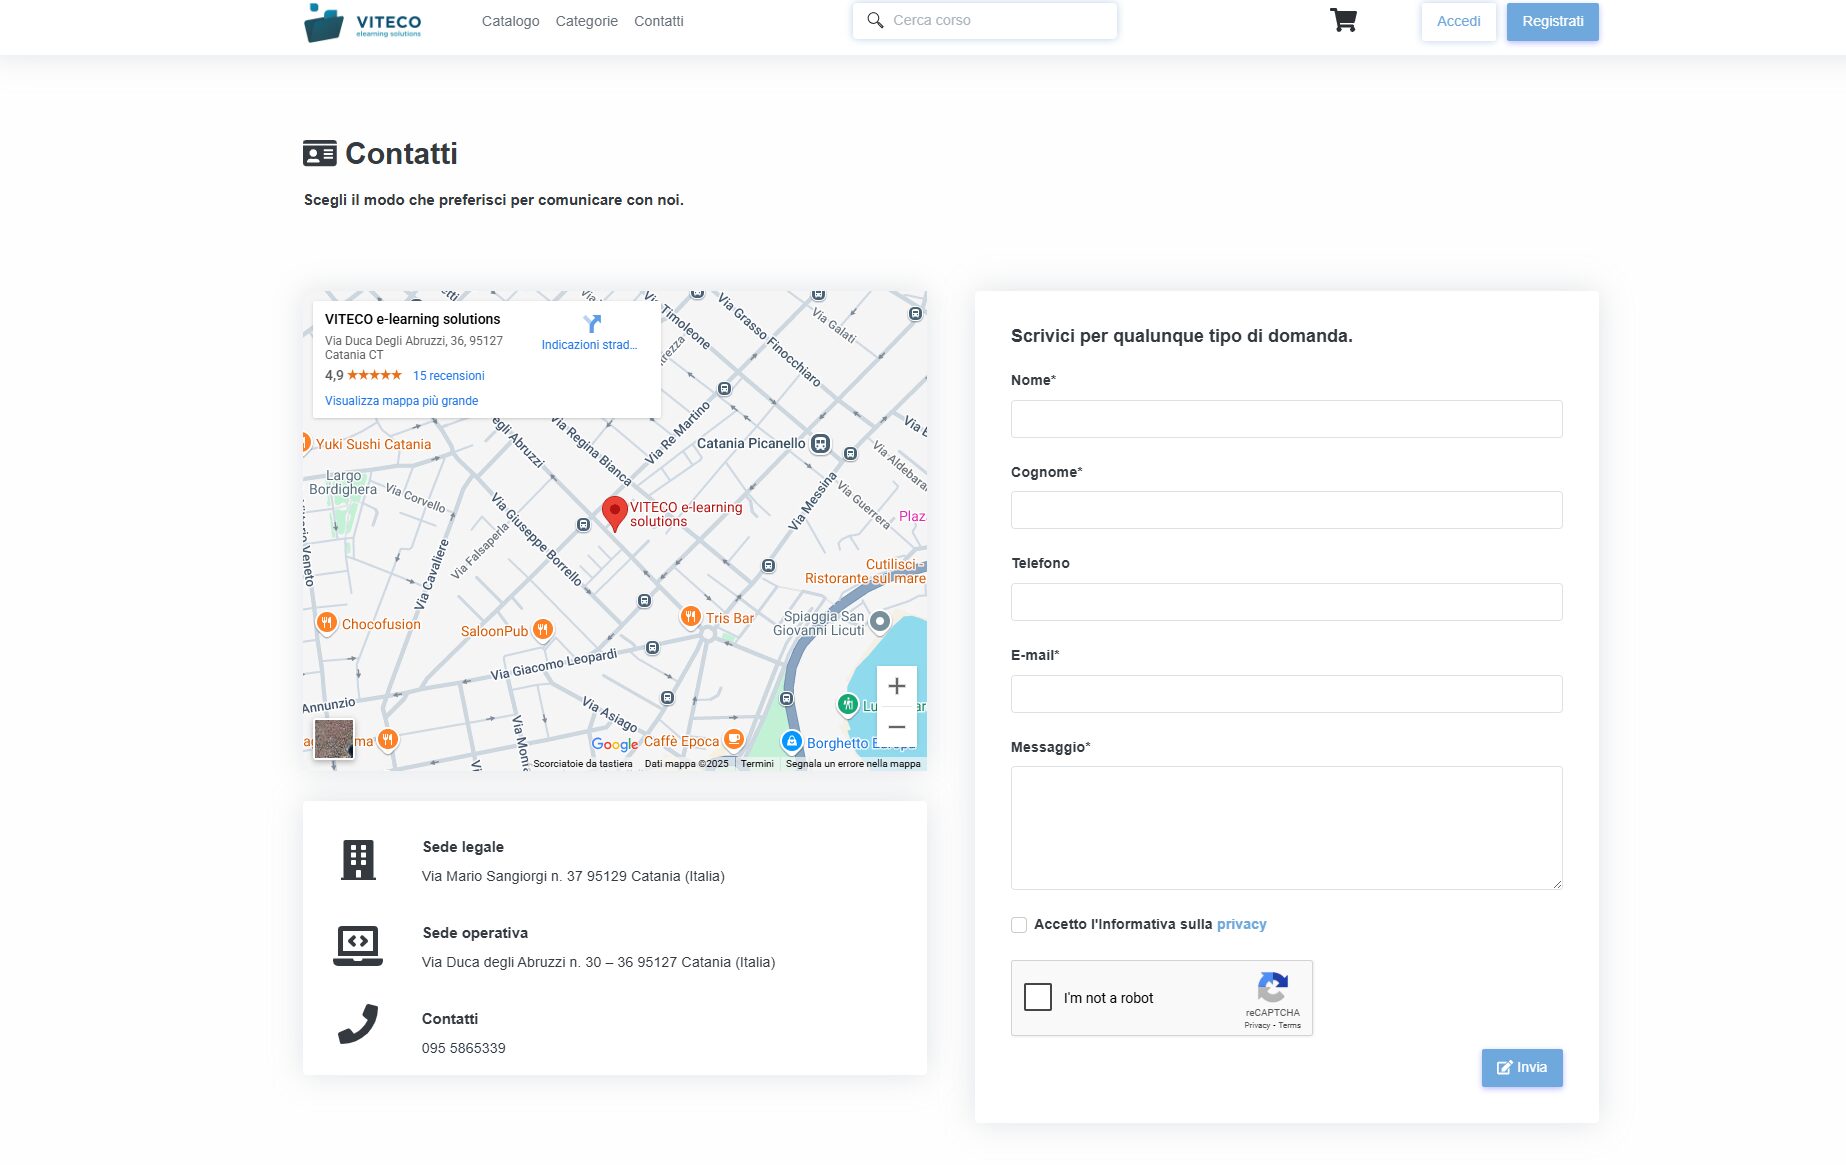Go to Contatti in navigation bar
The width and height of the screenshot is (1846, 1165).
point(658,21)
